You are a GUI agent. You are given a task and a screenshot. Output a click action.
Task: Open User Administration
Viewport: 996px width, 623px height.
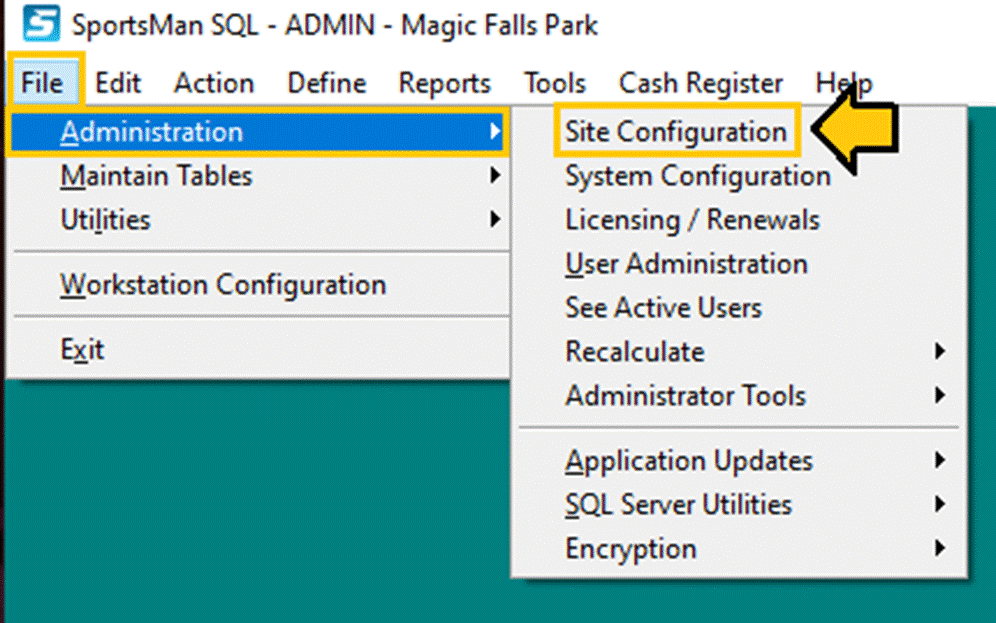point(686,264)
